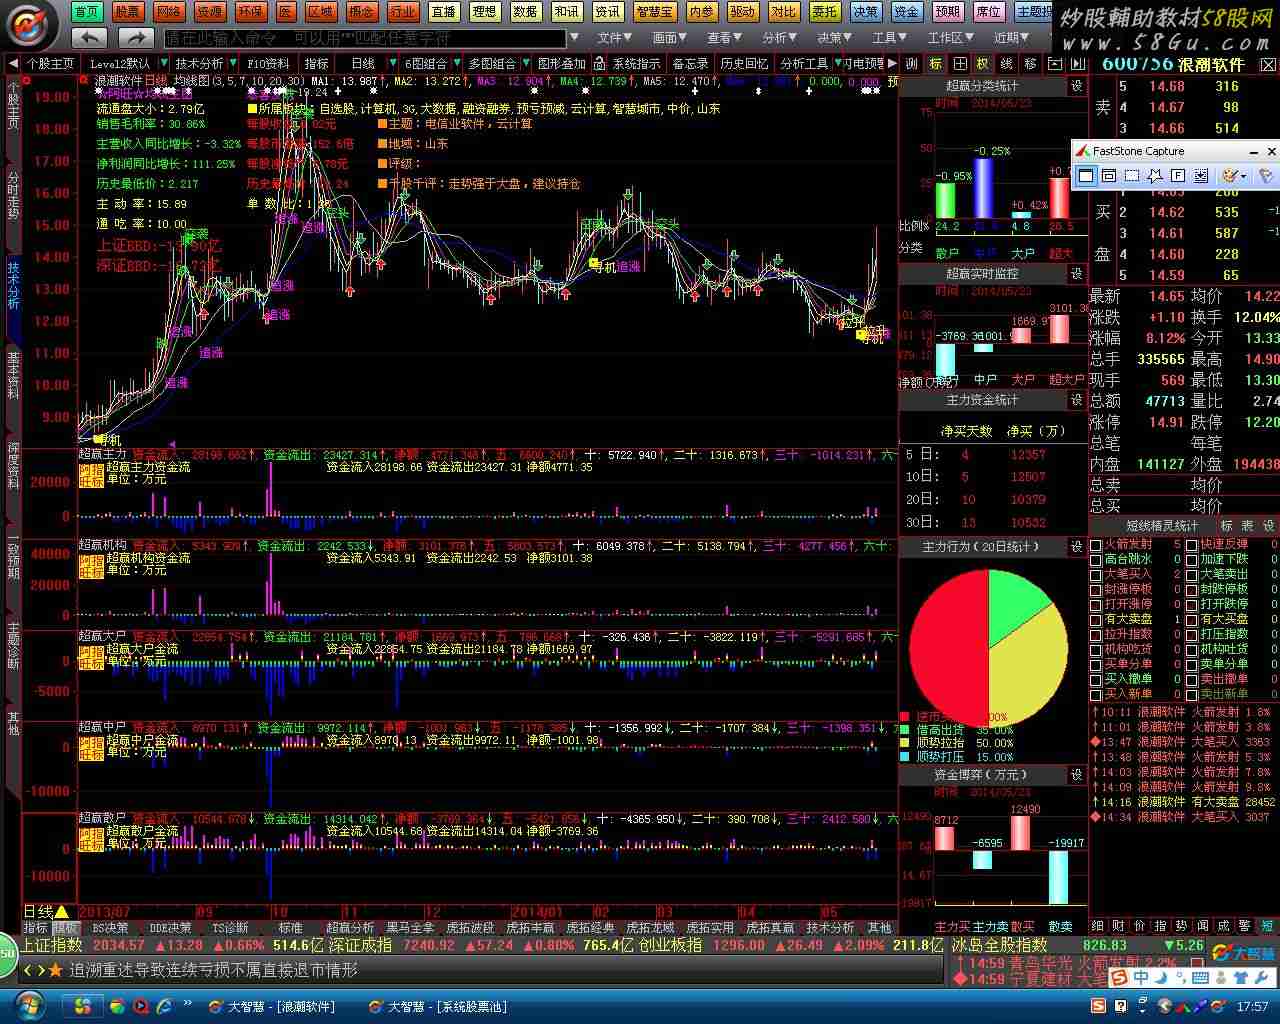The height and width of the screenshot is (1024, 1280).
Task: Click the F10资料 button
Action: click(267, 63)
